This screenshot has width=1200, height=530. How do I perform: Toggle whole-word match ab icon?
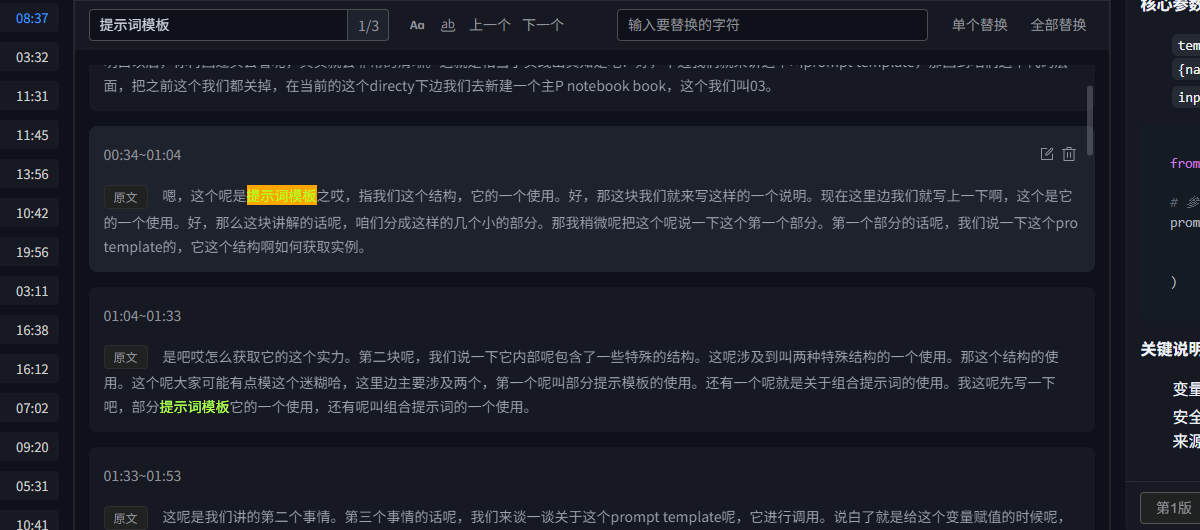[x=448, y=25]
